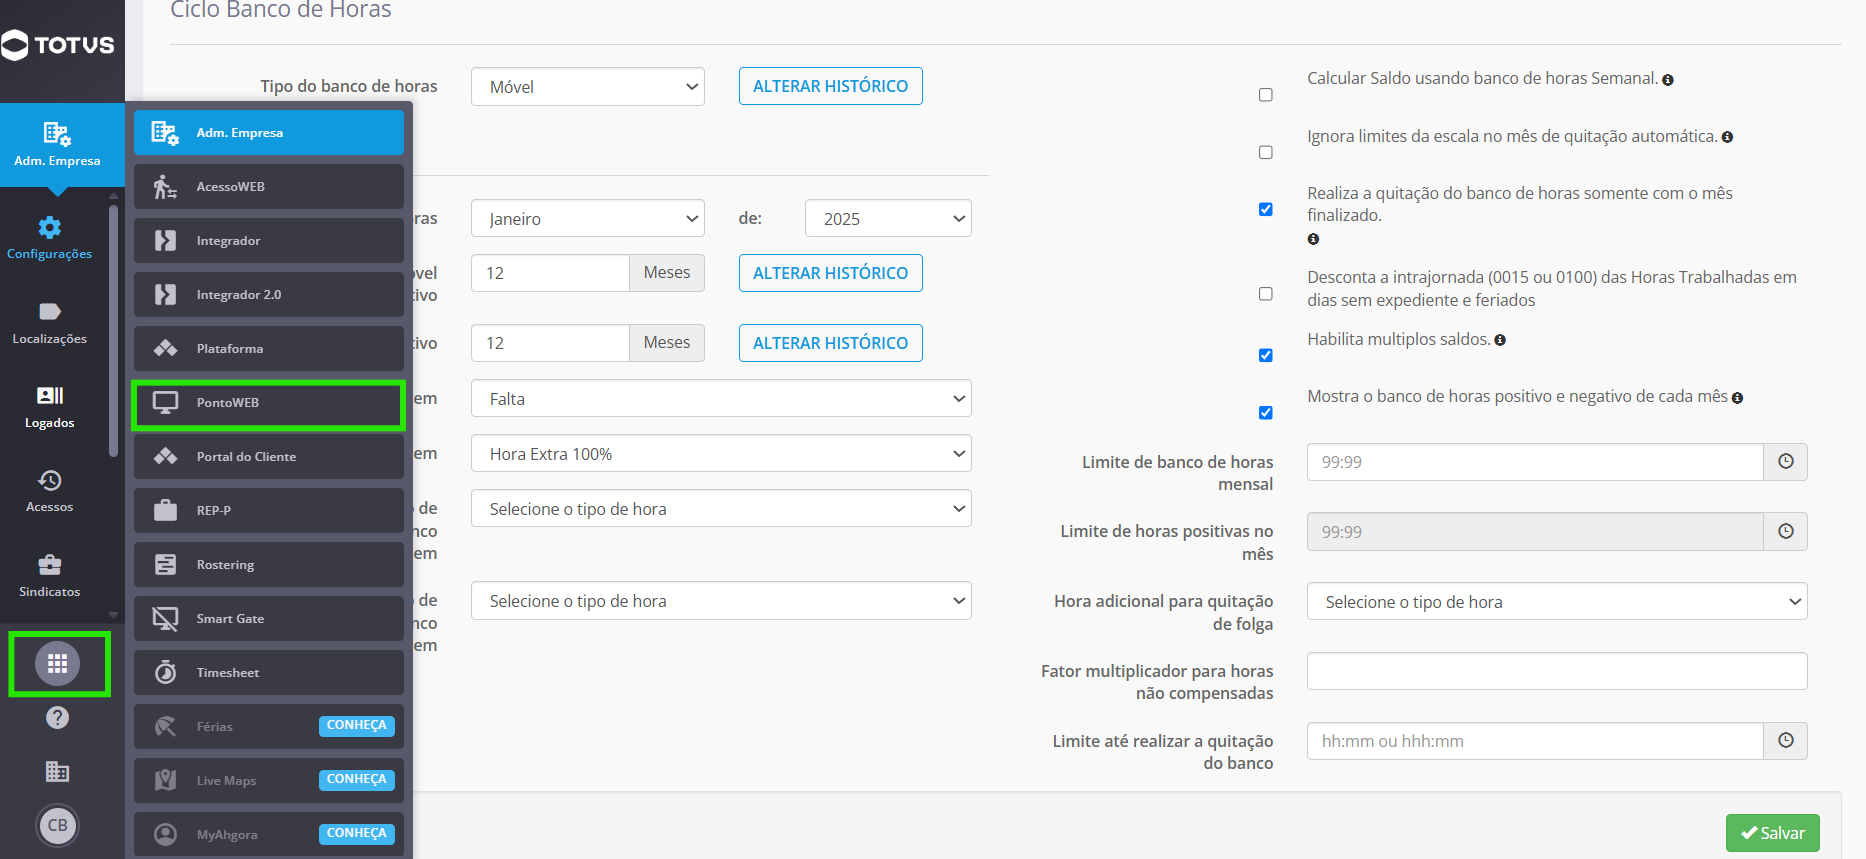1866x859 pixels.
Task: Open the Hora Extra 100% dropdown
Action: pos(721,454)
